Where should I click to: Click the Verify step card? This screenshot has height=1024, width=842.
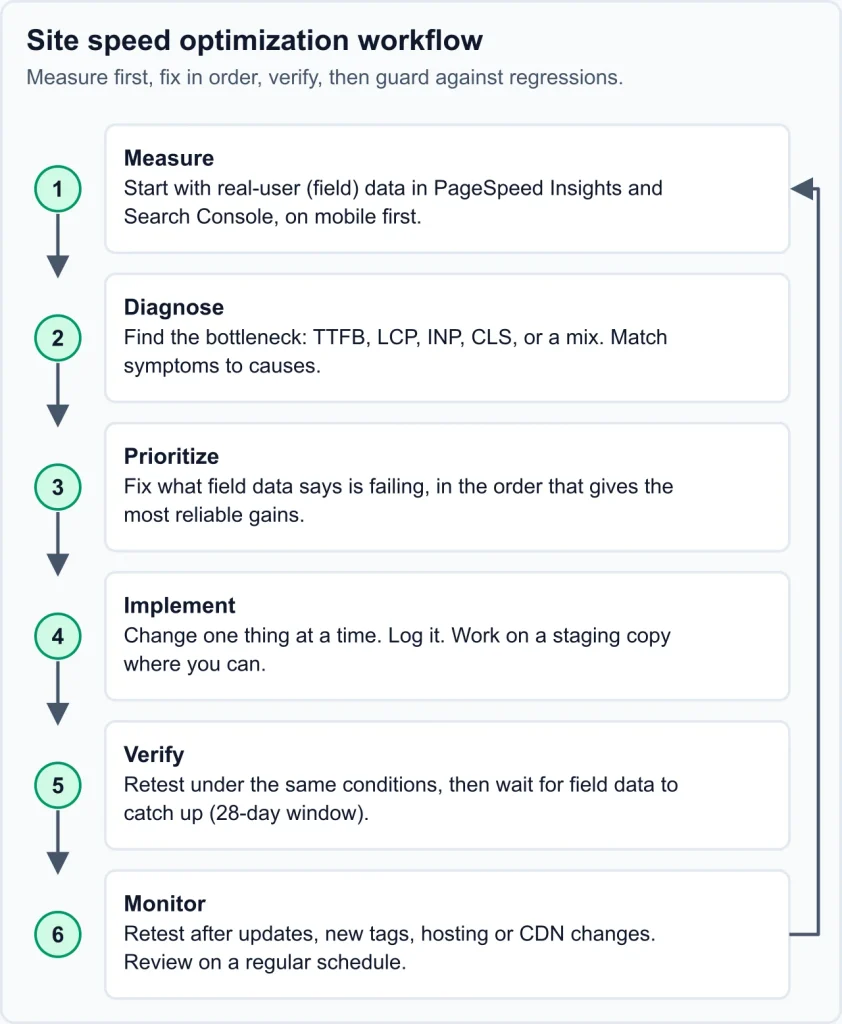pos(447,785)
